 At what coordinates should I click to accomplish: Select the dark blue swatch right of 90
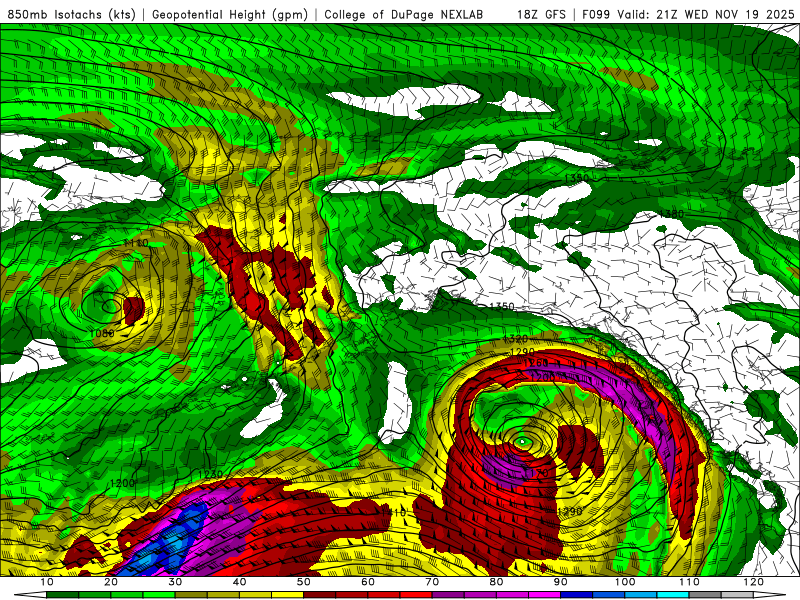[x=577, y=595]
